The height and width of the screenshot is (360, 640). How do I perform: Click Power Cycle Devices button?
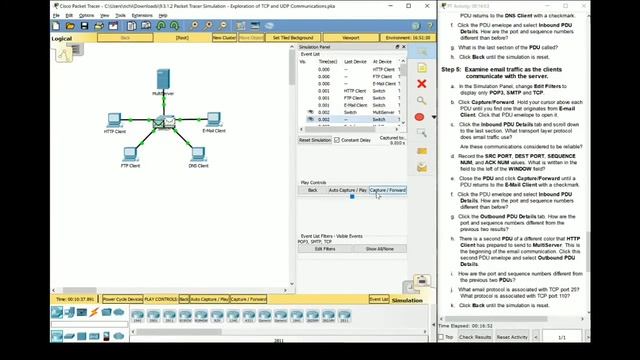tap(122, 299)
